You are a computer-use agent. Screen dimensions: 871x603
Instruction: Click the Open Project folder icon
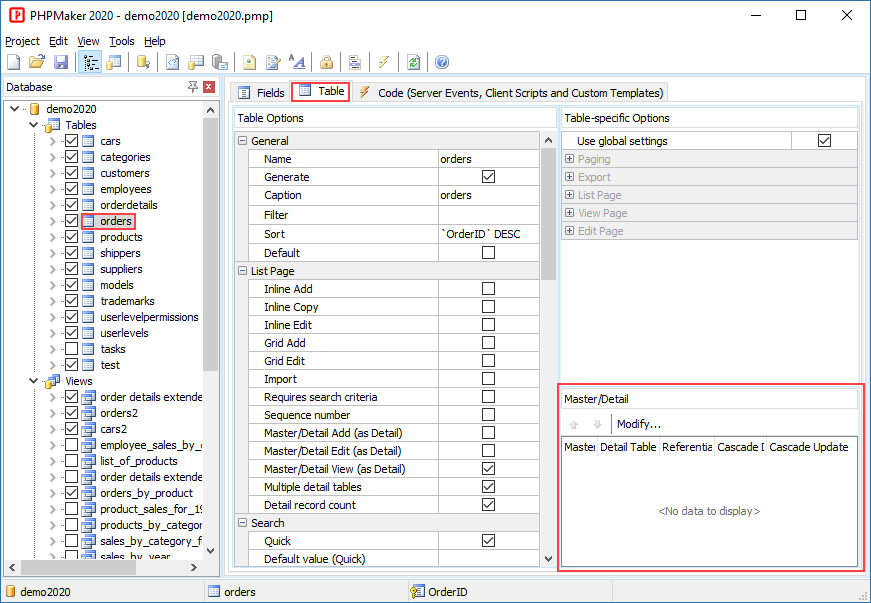pos(37,62)
